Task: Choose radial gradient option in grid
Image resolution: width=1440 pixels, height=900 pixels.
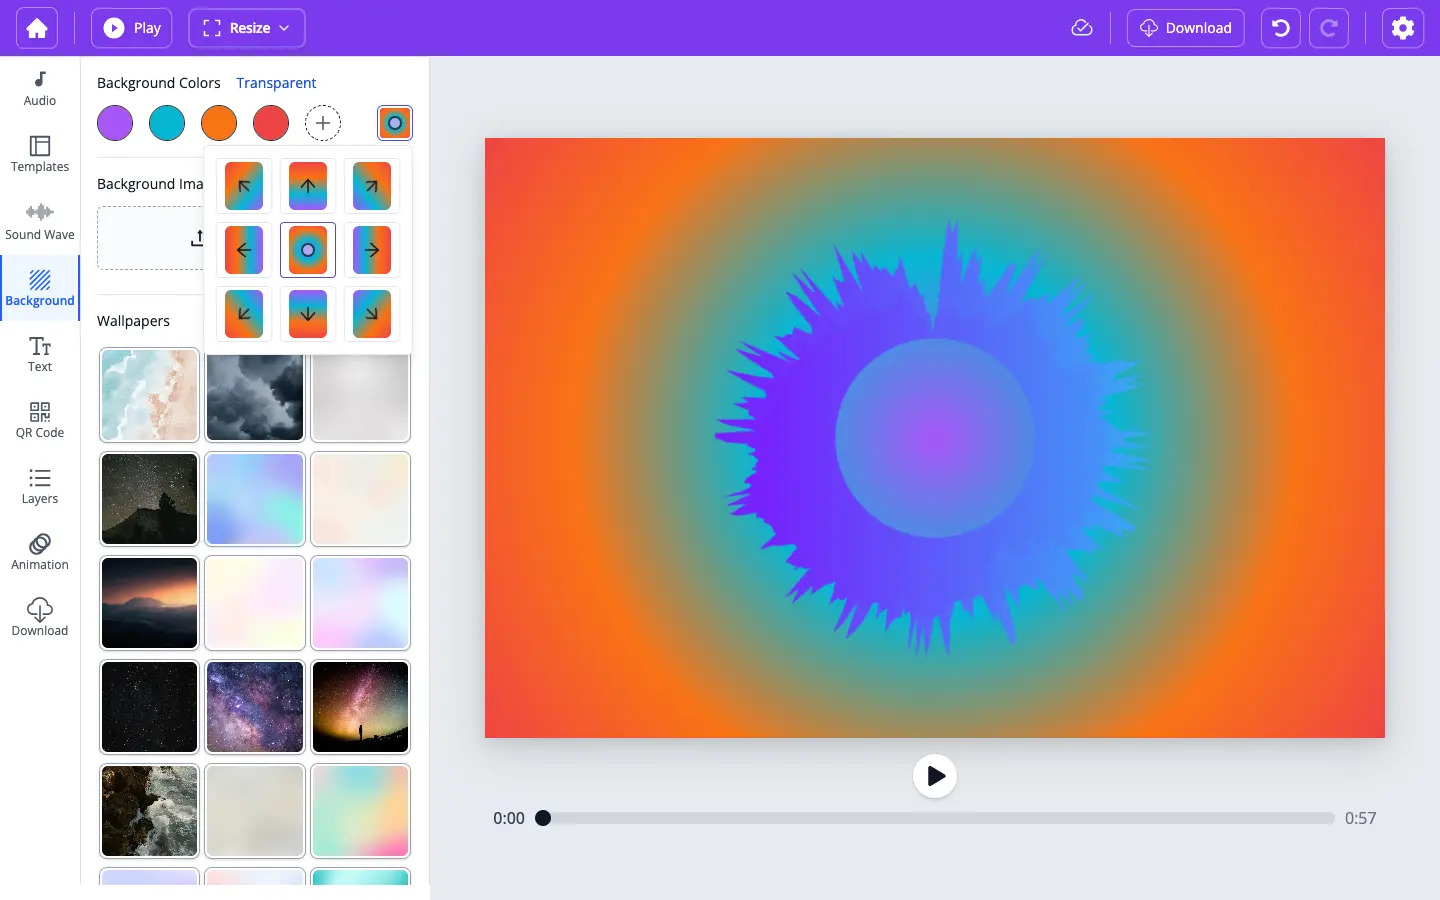Action: pyautogui.click(x=308, y=250)
